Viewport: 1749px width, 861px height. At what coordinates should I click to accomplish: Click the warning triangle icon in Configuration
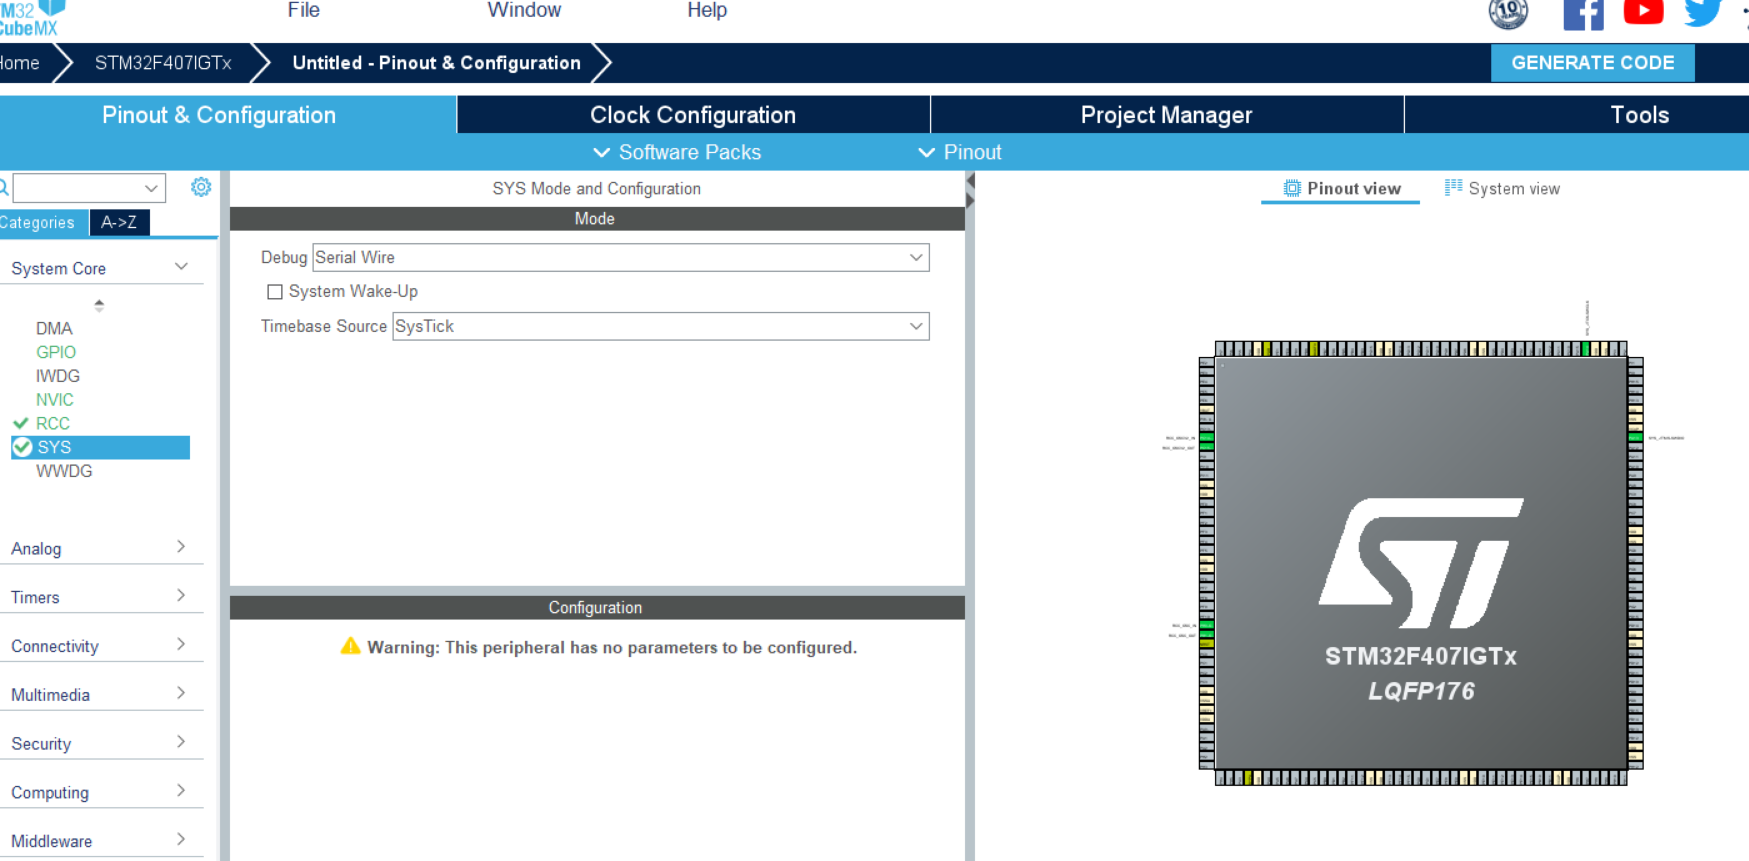point(350,646)
